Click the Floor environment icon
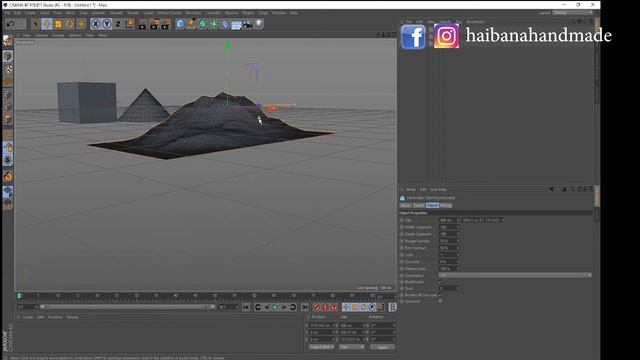This screenshot has width=640, height=360. (236, 24)
